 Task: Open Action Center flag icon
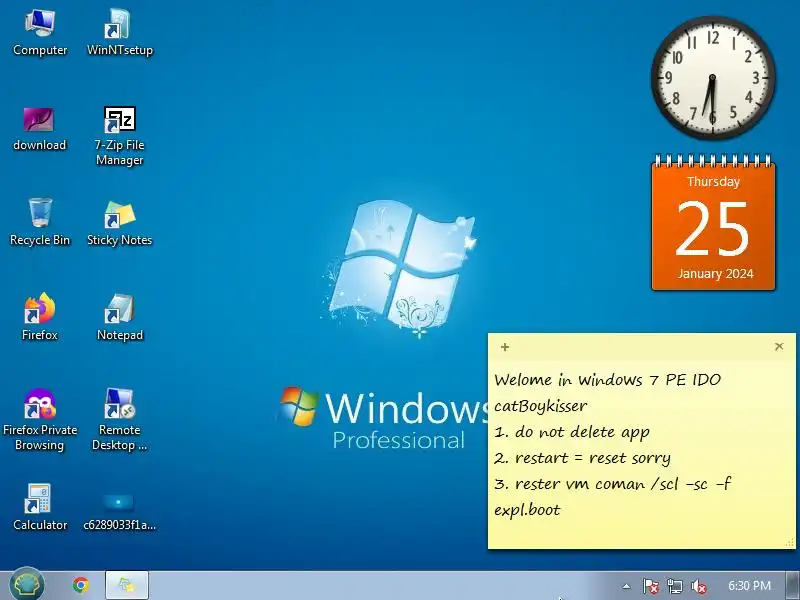click(650, 586)
